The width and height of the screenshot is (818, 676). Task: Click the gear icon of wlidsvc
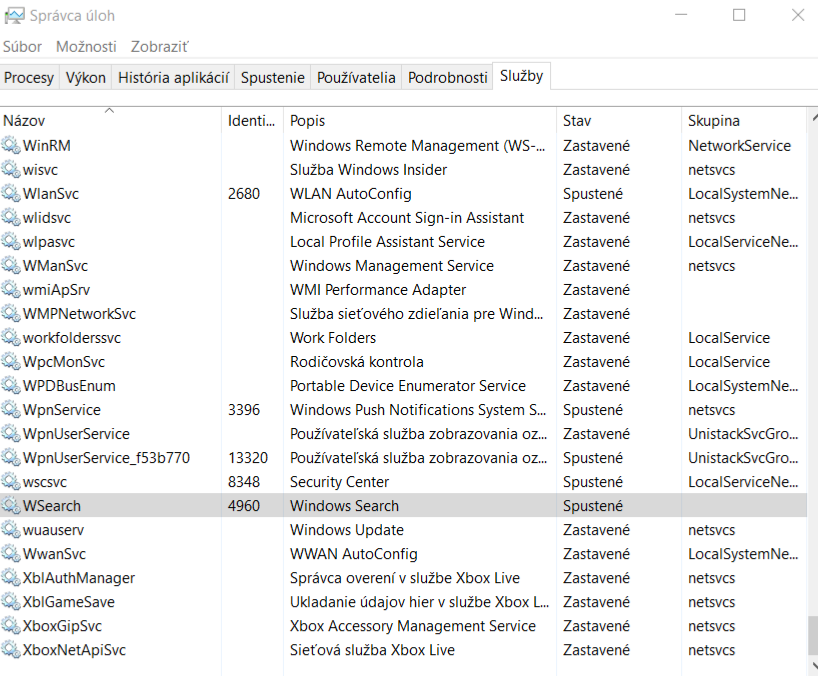(x=10, y=217)
